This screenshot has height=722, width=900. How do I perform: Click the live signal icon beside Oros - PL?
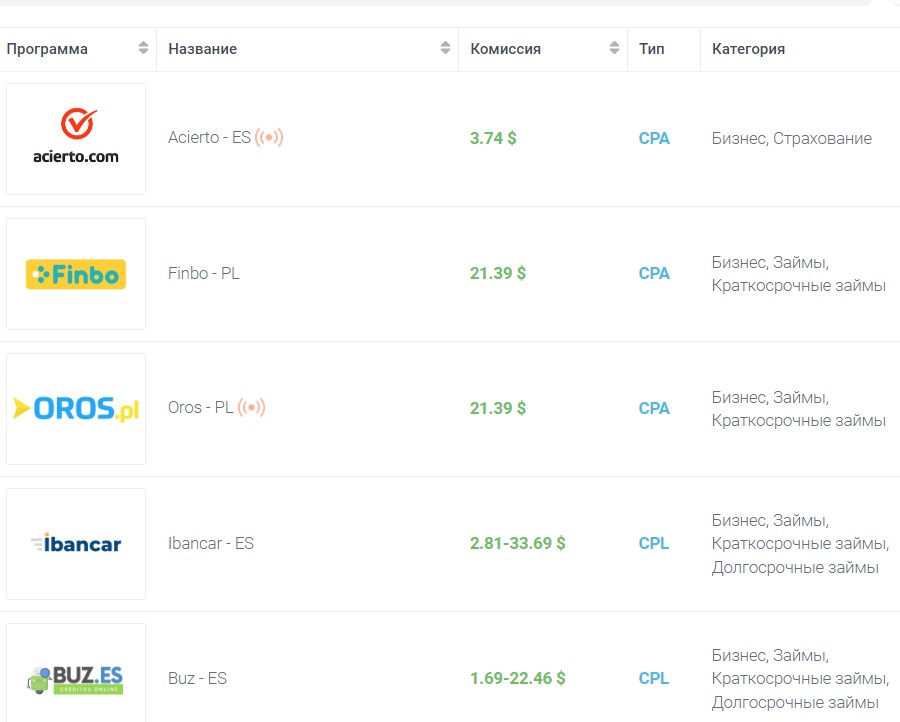click(252, 408)
